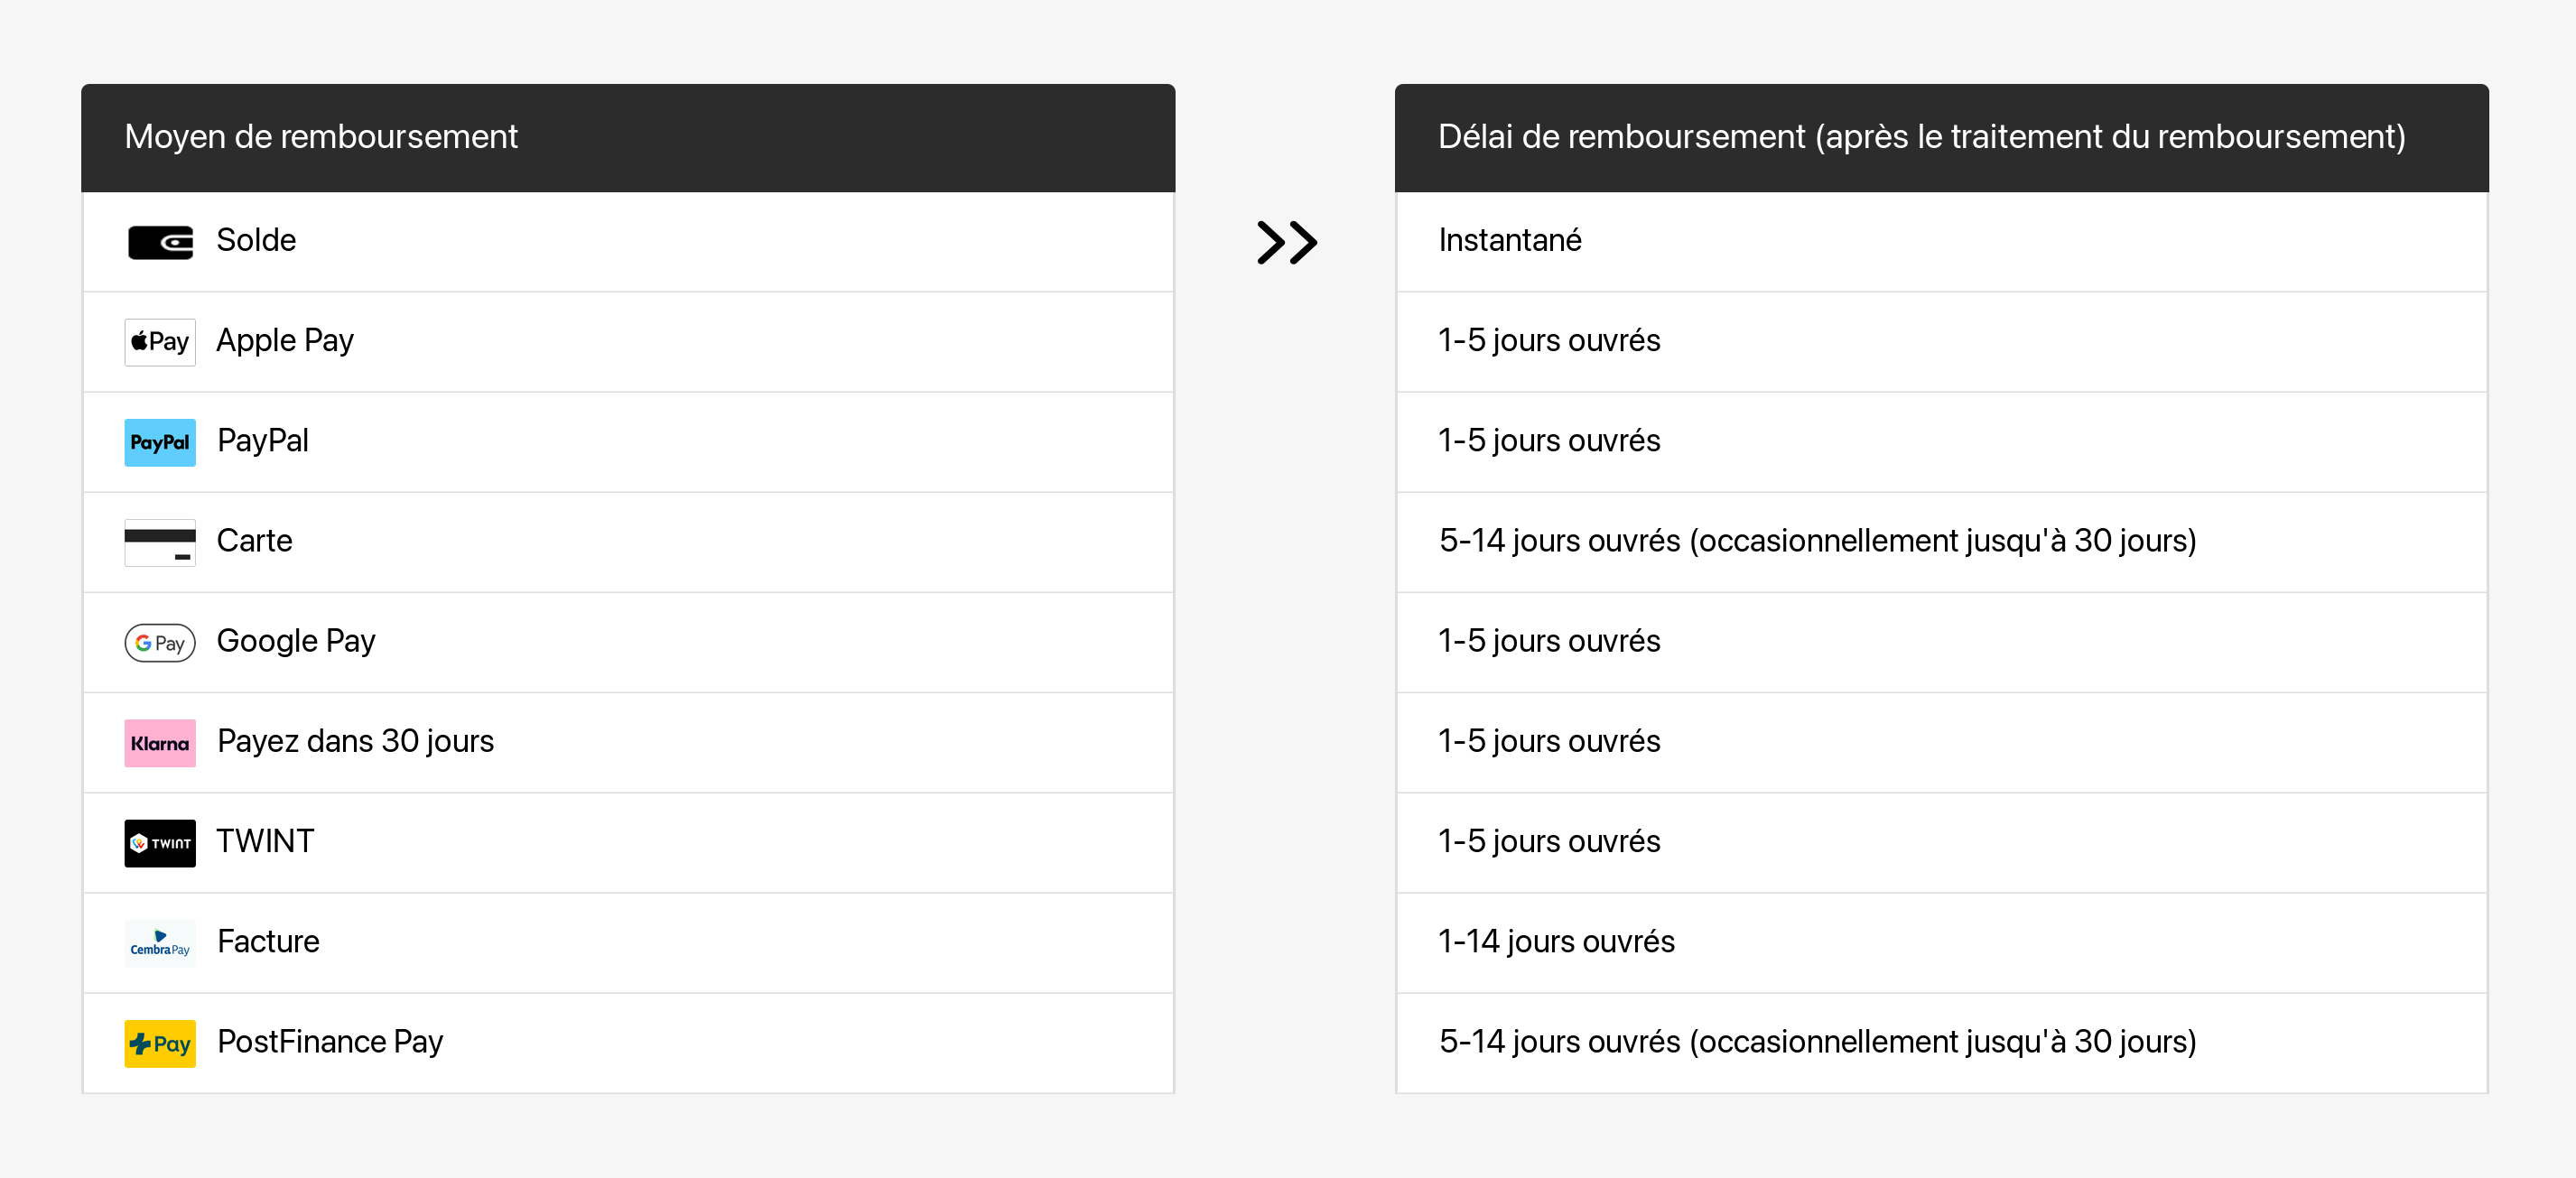The height and width of the screenshot is (1178, 2576).
Task: Click the credit card Carte icon
Action: pyautogui.click(x=160, y=542)
